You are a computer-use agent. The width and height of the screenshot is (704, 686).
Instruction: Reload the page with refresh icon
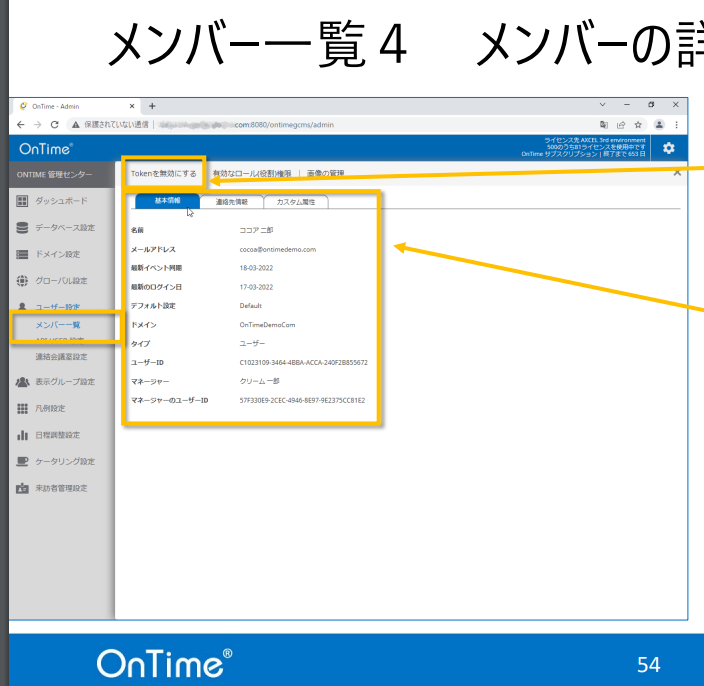coord(55,124)
